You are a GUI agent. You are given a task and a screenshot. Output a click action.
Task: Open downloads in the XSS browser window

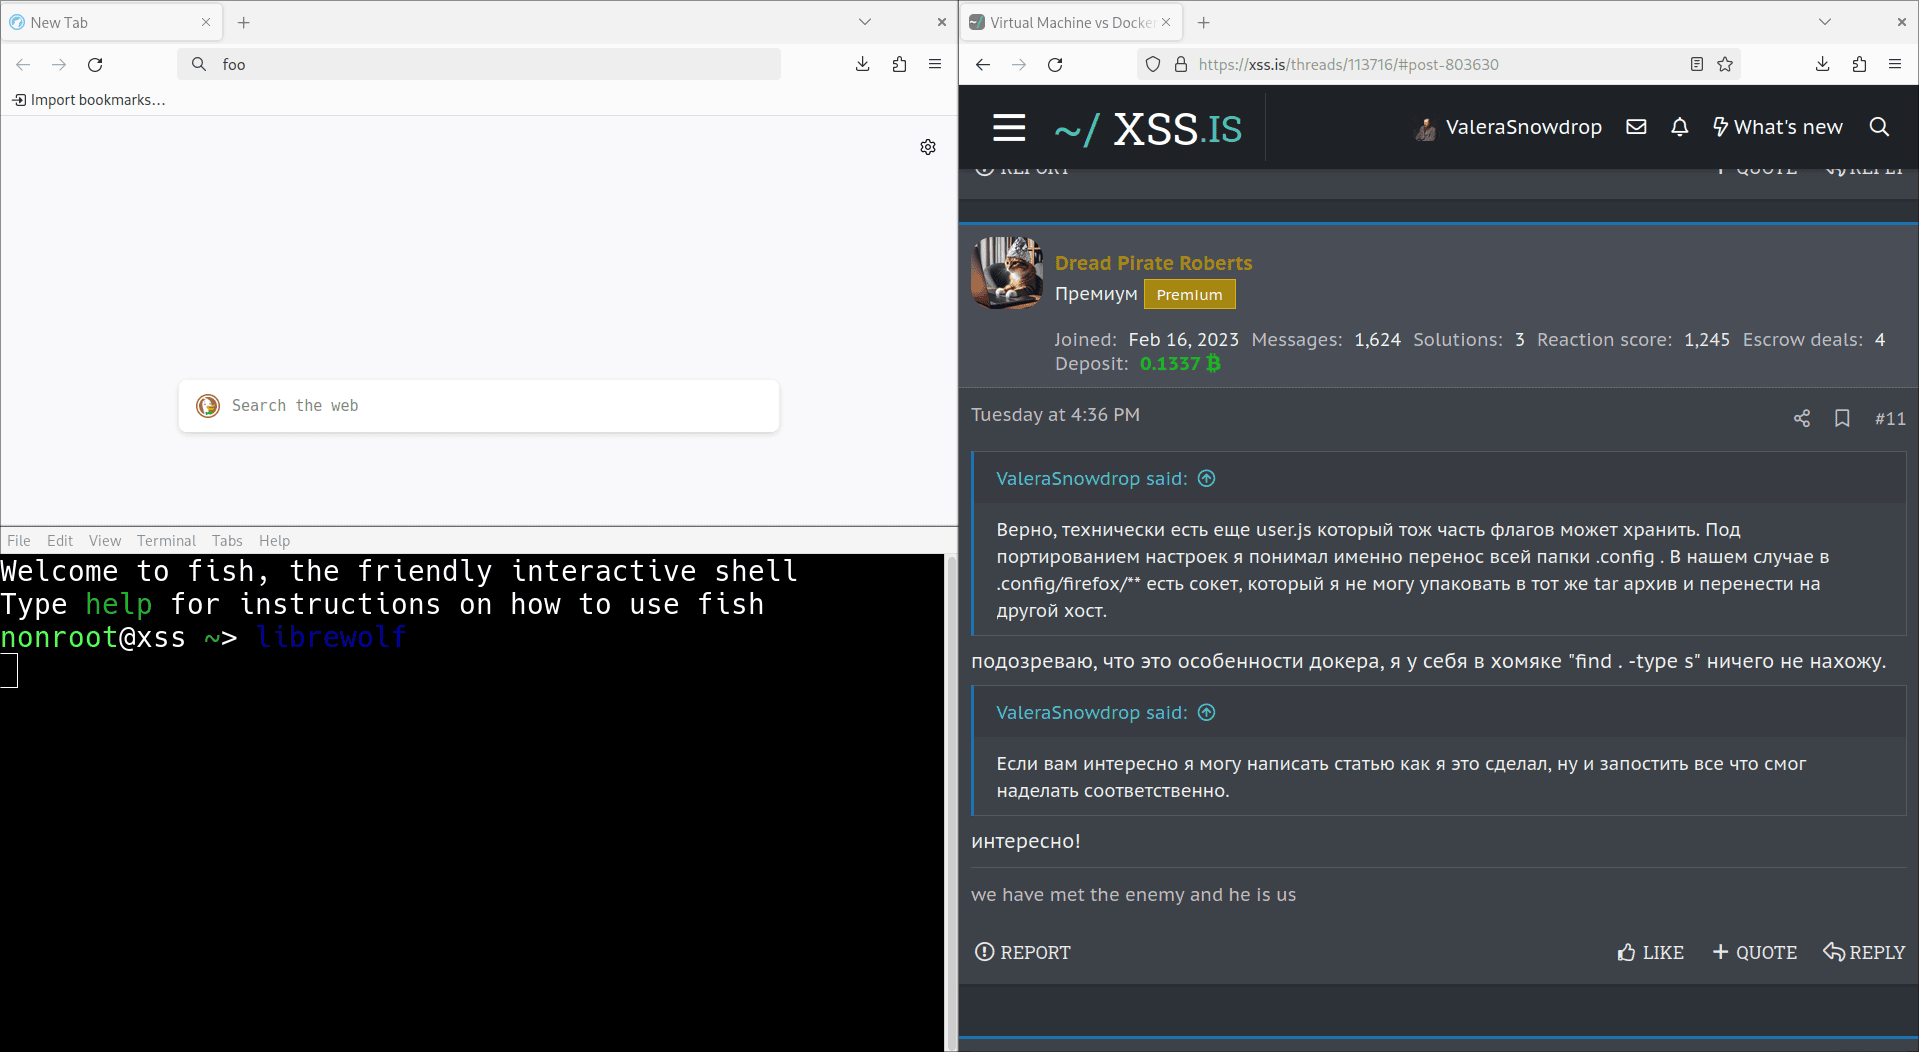point(1823,65)
